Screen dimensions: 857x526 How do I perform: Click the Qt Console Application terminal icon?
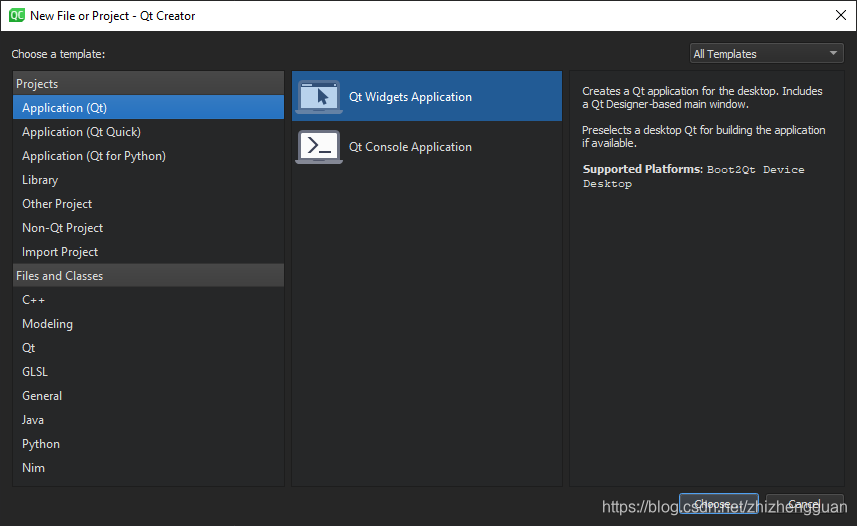click(319, 147)
